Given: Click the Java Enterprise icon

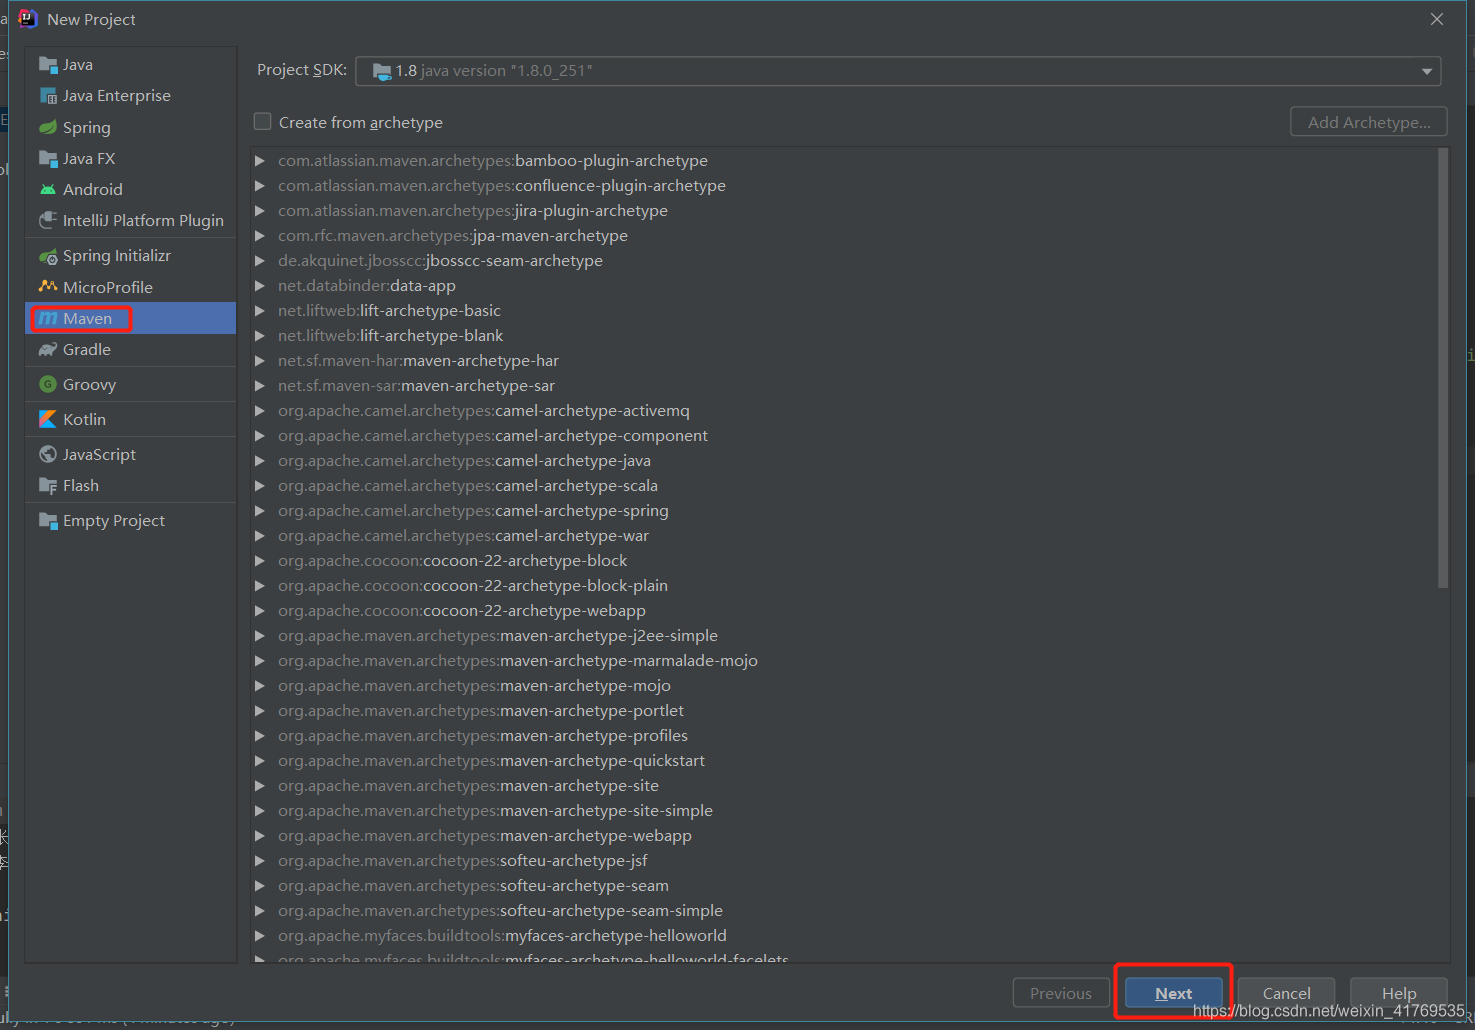Looking at the screenshot, I should pyautogui.click(x=48, y=96).
